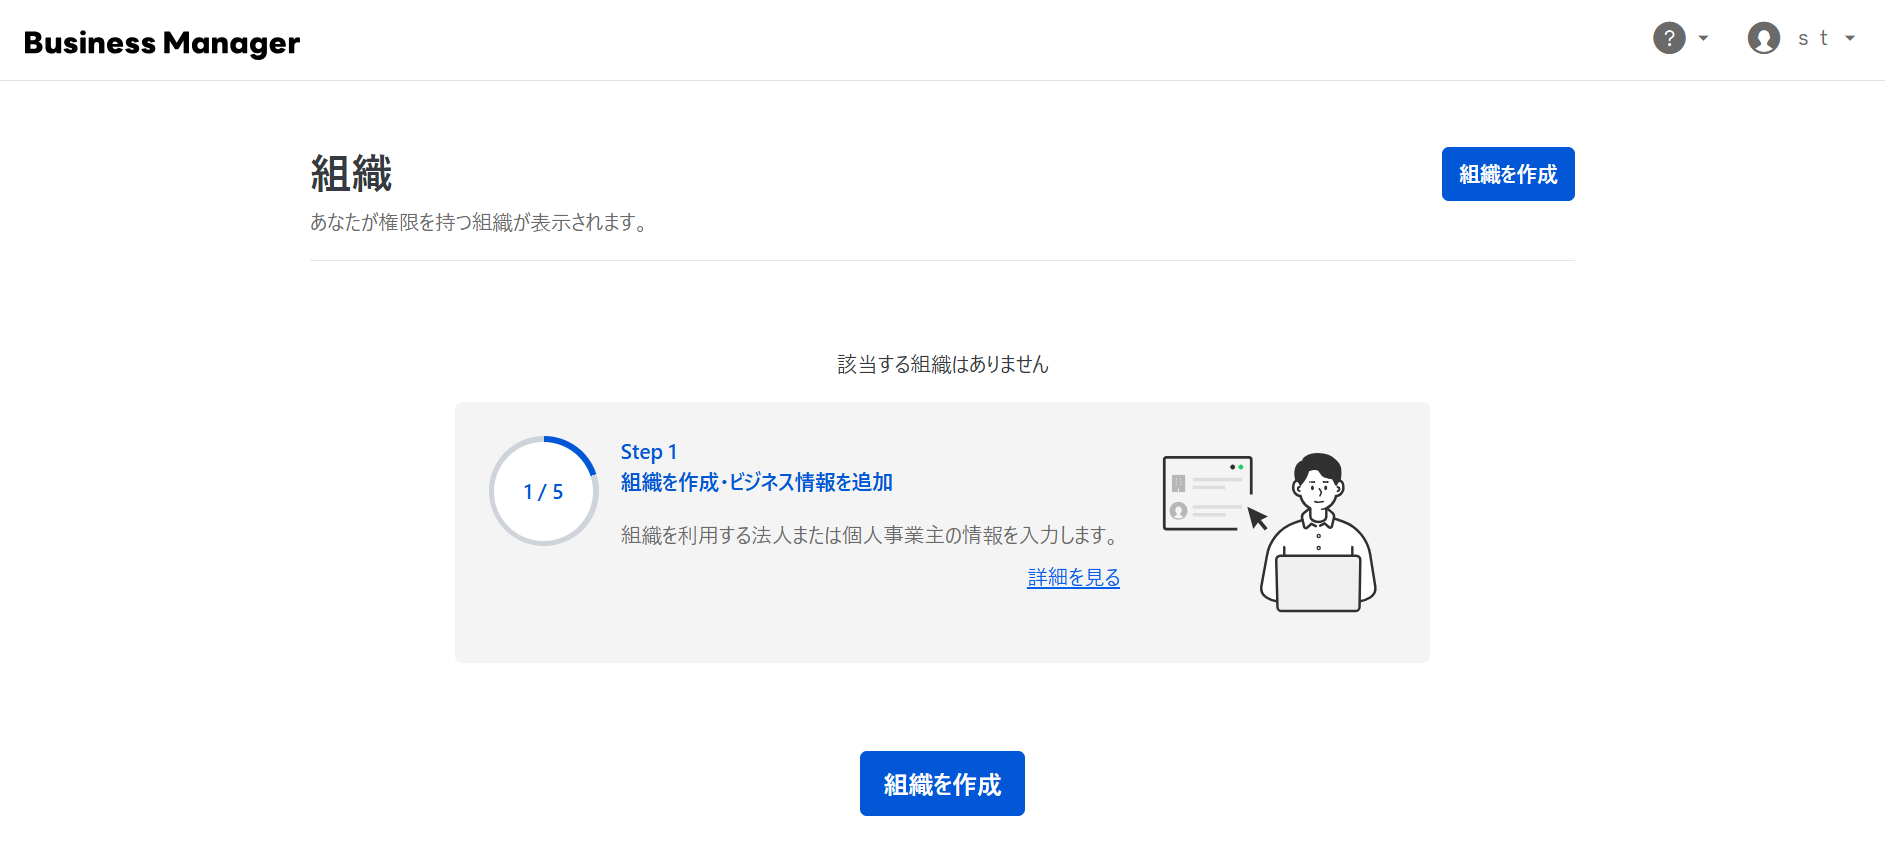Click the browser window illustration with cursor
The height and width of the screenshot is (866, 1885).
coord(1207,492)
